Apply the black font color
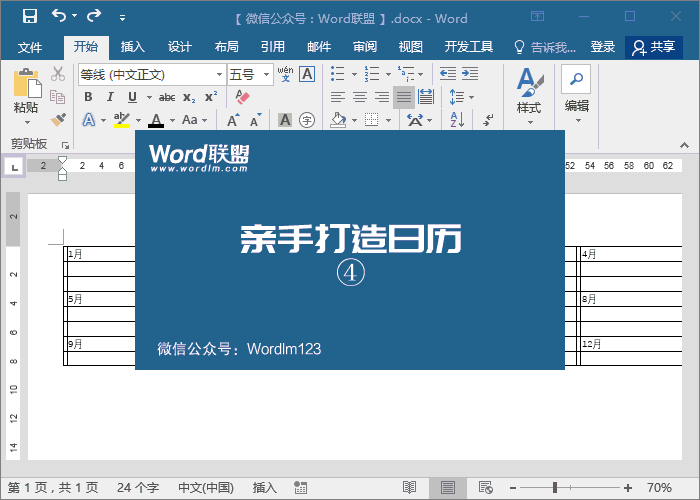The height and width of the screenshot is (500, 700). (156, 120)
